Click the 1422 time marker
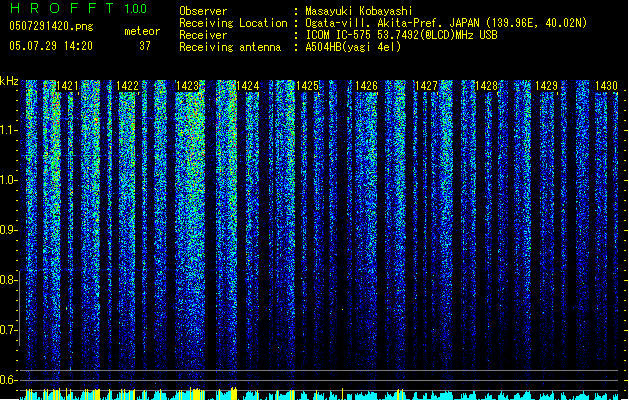The width and height of the screenshot is (629, 400). (x=127, y=86)
